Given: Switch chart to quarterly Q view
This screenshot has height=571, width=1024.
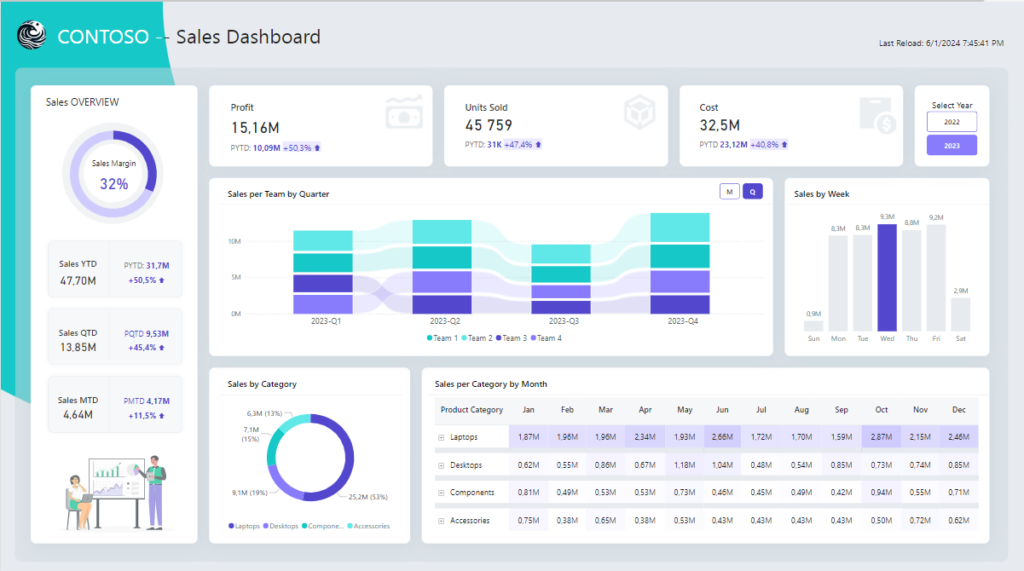Looking at the screenshot, I should tap(752, 191).
